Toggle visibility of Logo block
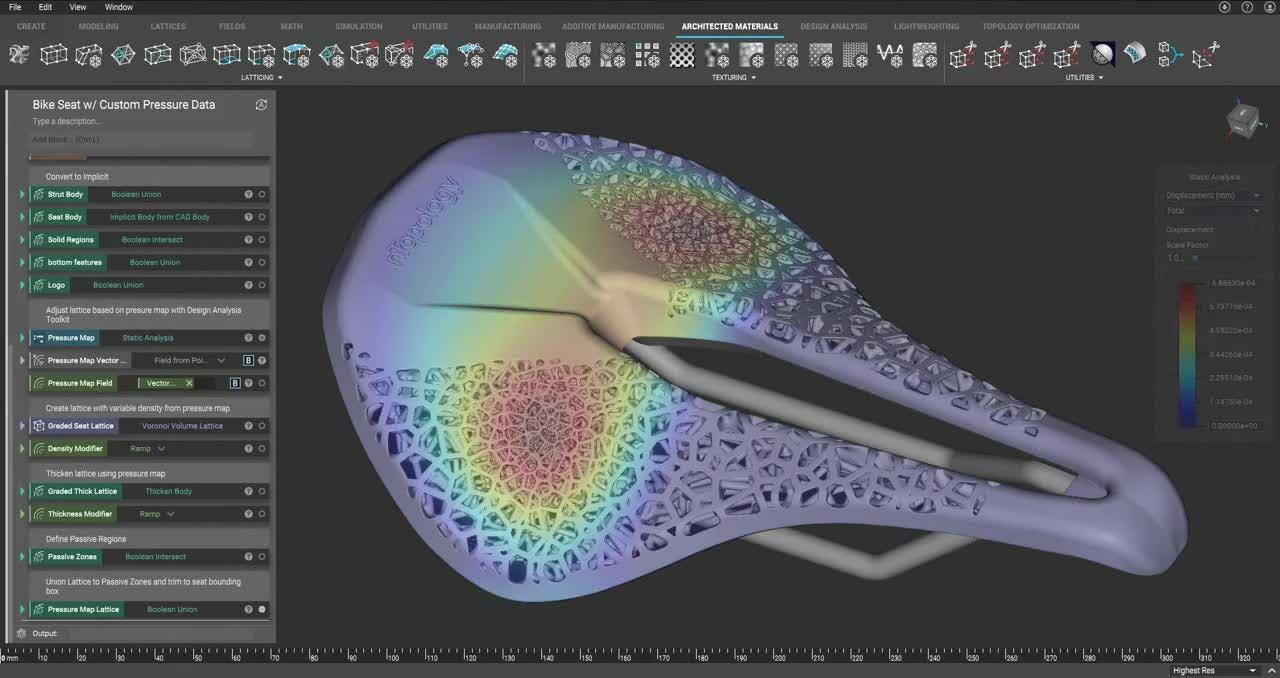The height and width of the screenshot is (678, 1280). coord(262,285)
